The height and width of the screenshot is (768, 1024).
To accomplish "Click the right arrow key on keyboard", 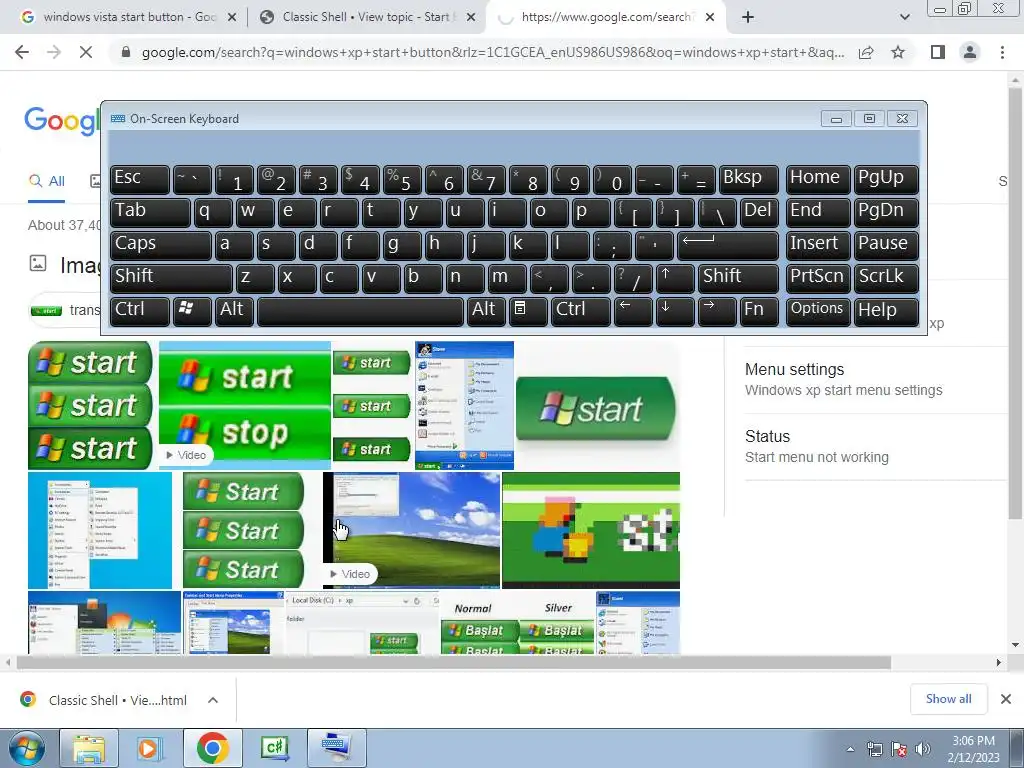I will [716, 310].
